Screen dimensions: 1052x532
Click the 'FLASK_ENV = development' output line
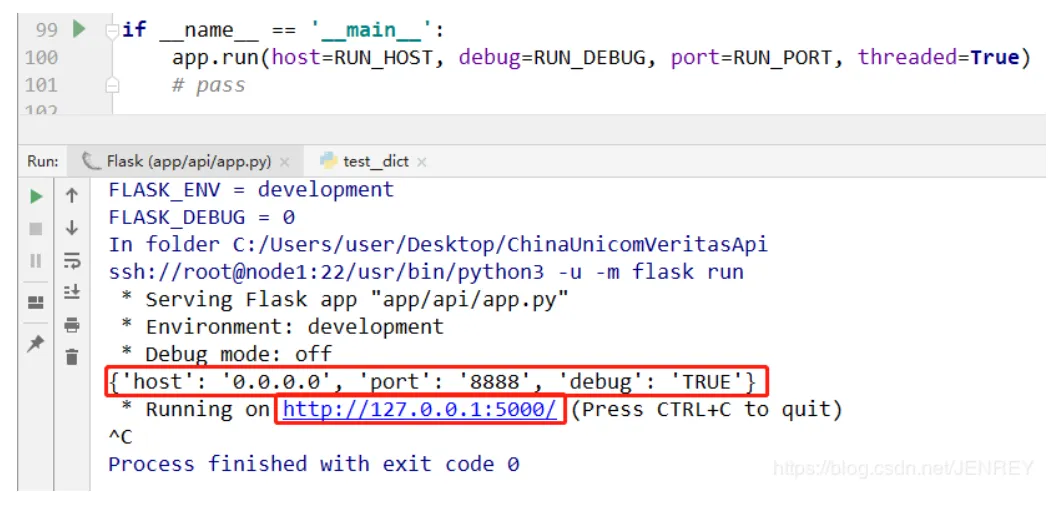pos(252,190)
